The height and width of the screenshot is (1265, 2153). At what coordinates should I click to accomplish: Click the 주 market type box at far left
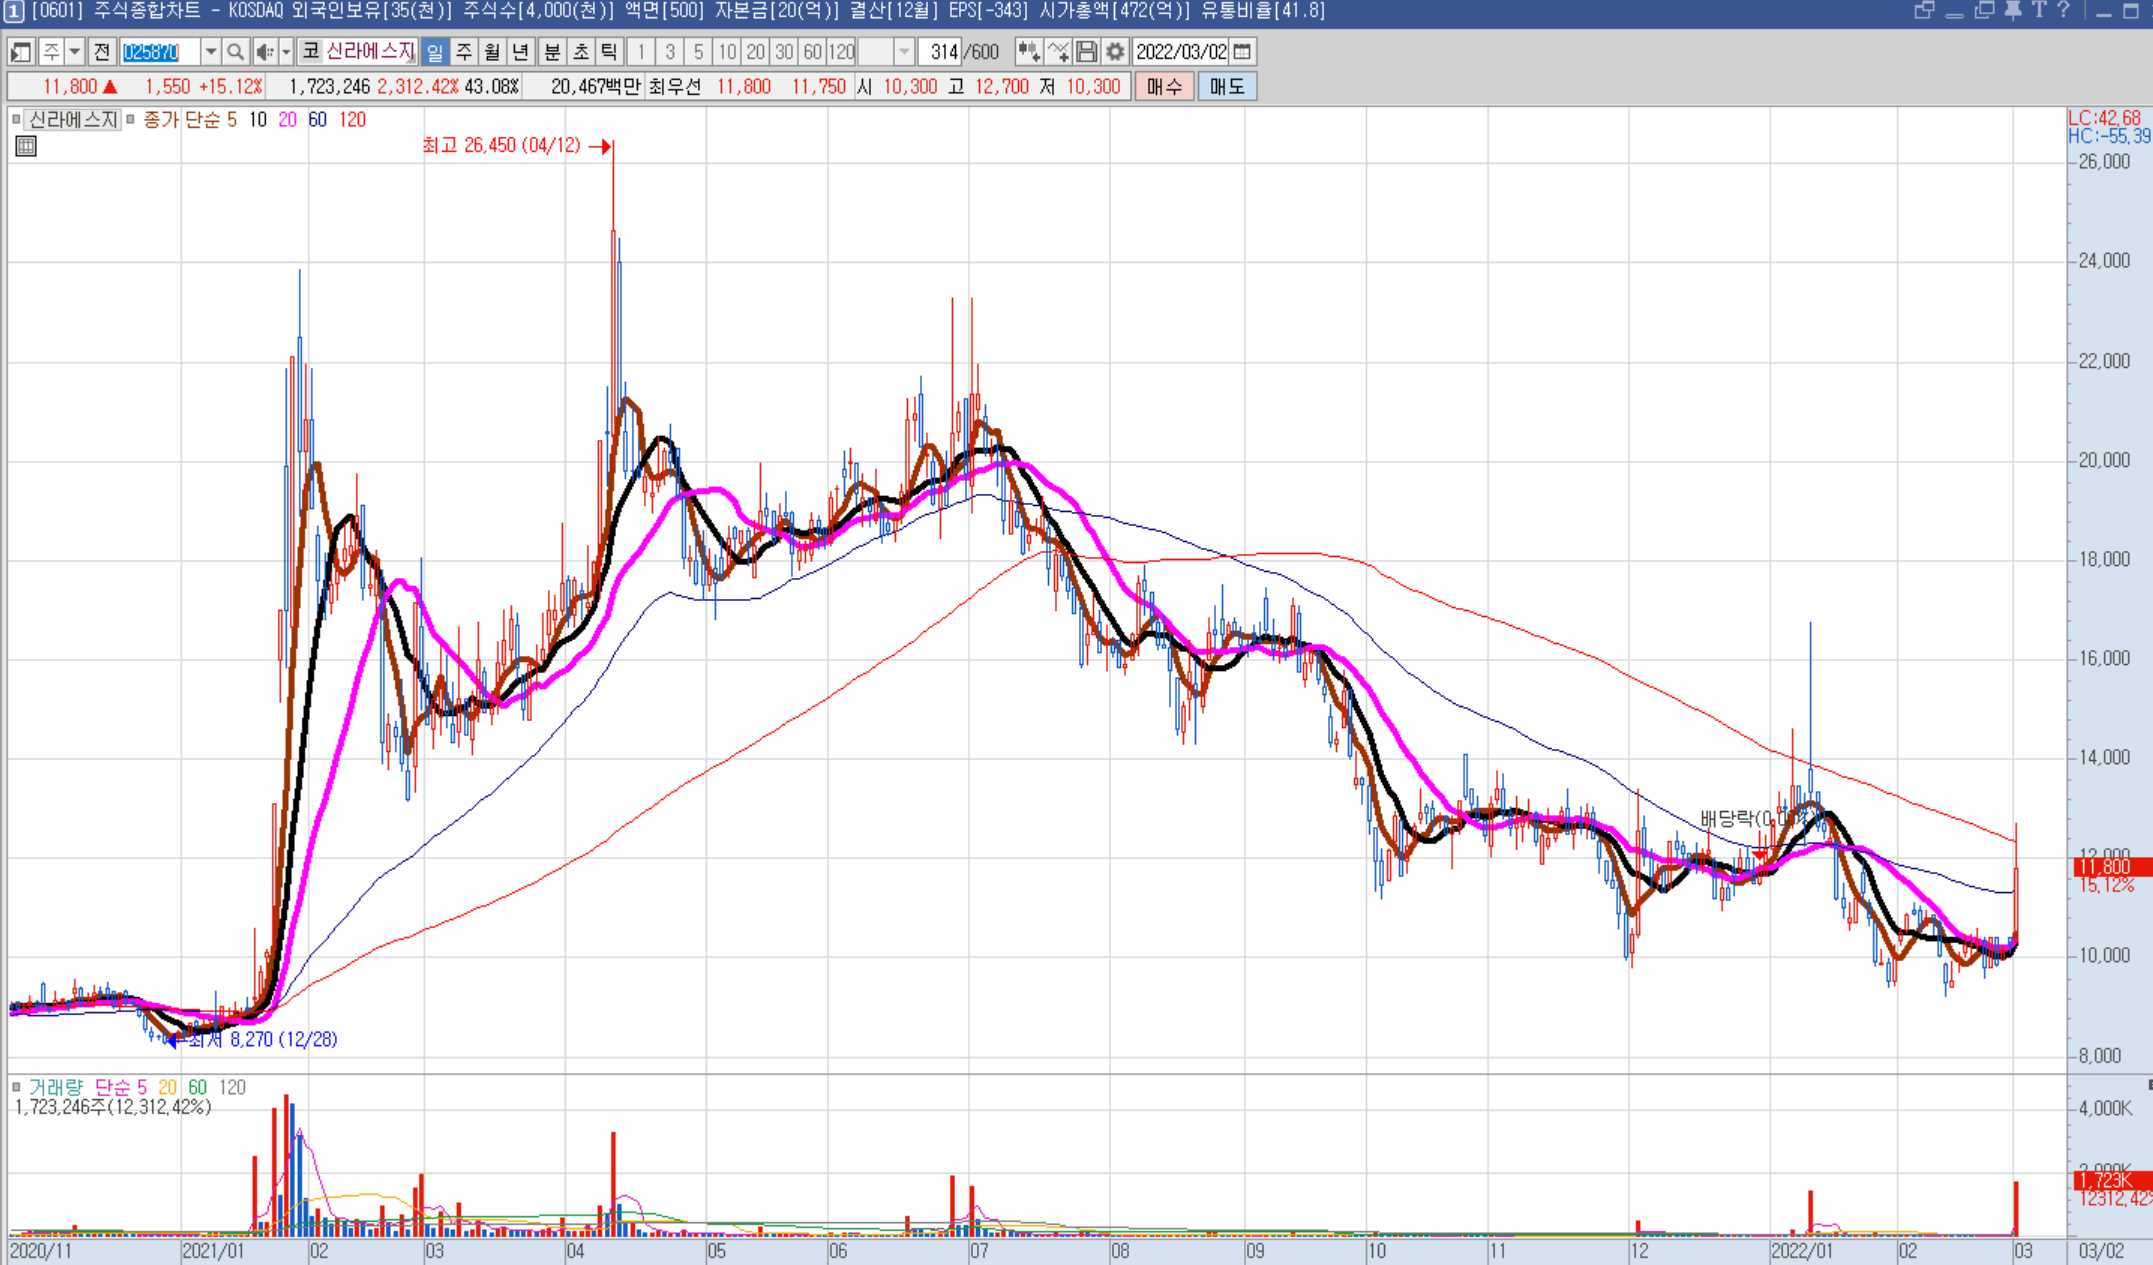point(52,52)
